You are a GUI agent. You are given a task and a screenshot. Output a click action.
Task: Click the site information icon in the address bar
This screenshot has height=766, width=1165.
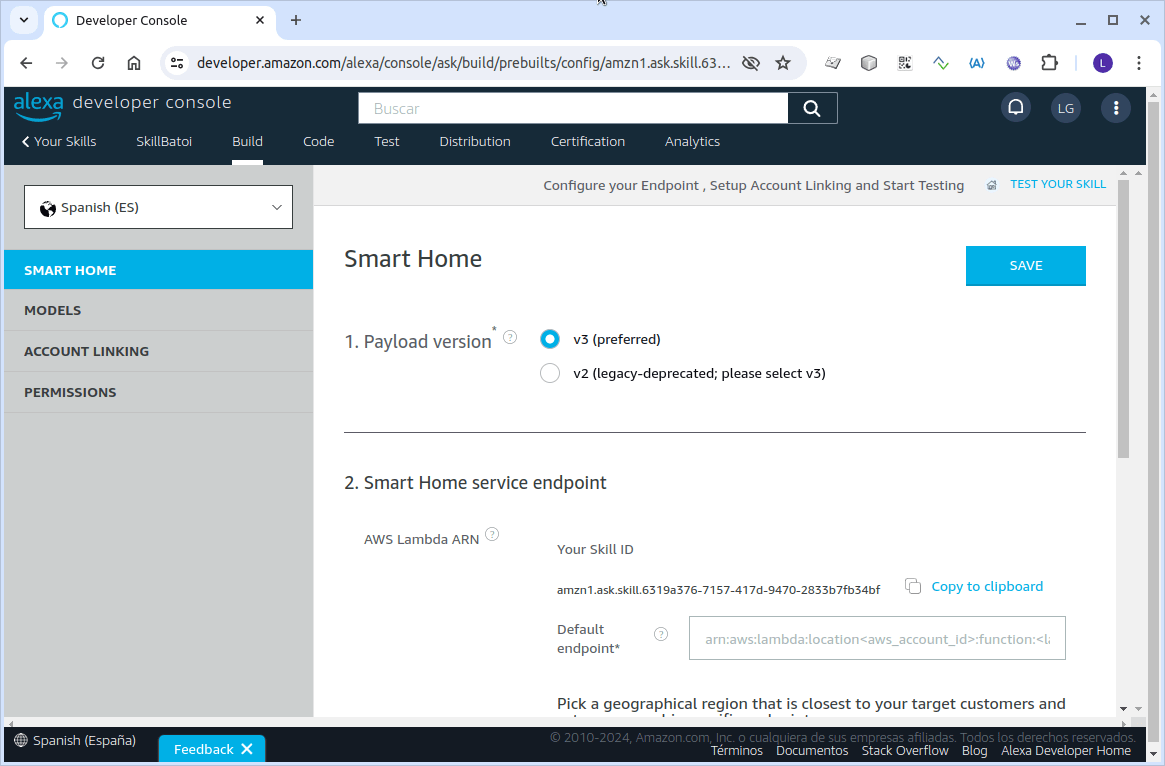(177, 63)
